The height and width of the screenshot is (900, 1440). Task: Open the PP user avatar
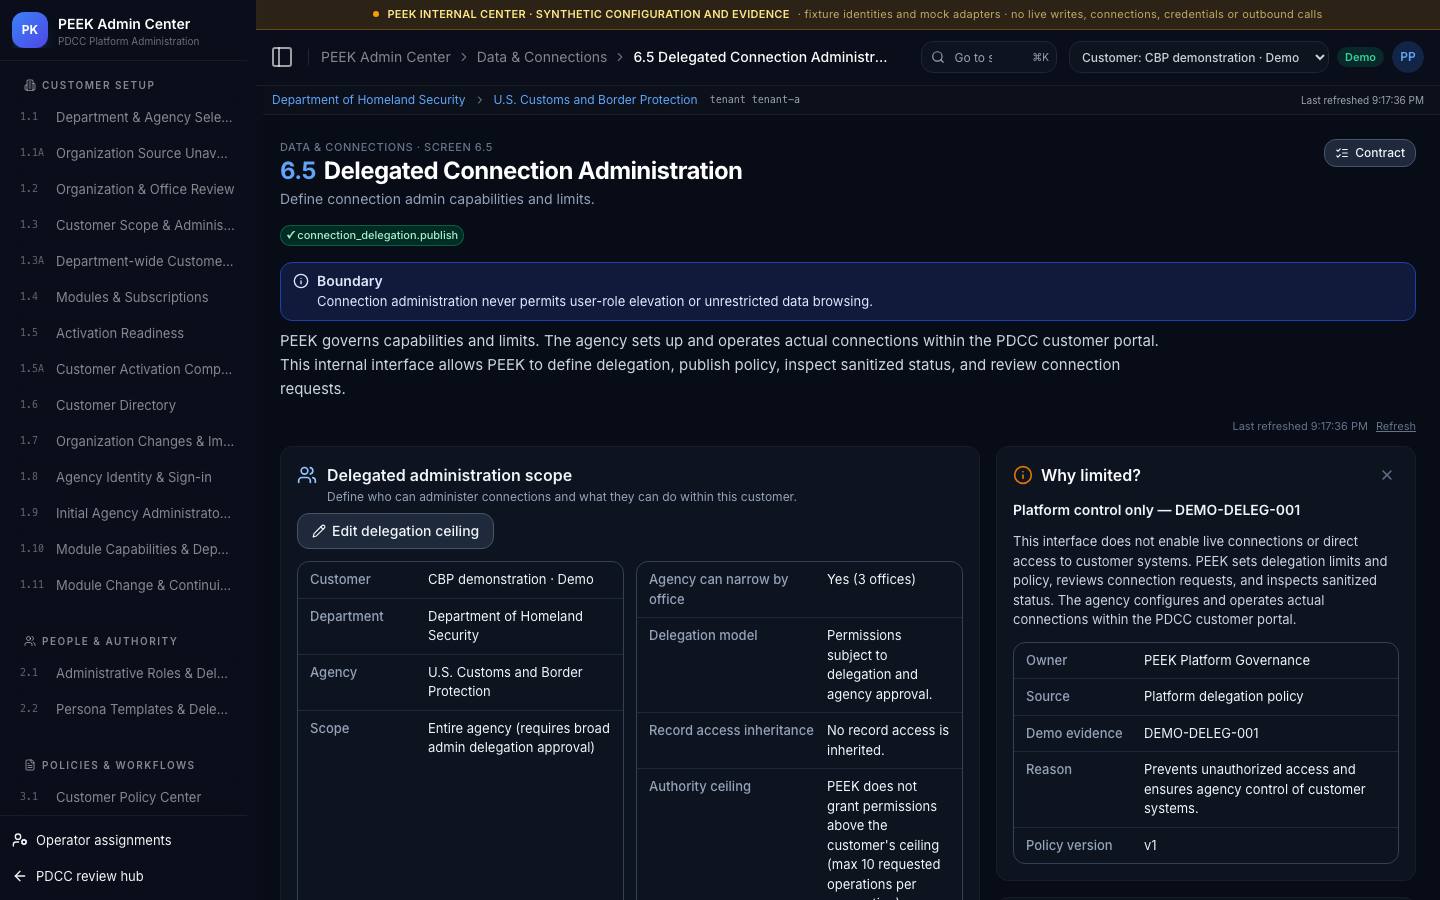point(1408,57)
